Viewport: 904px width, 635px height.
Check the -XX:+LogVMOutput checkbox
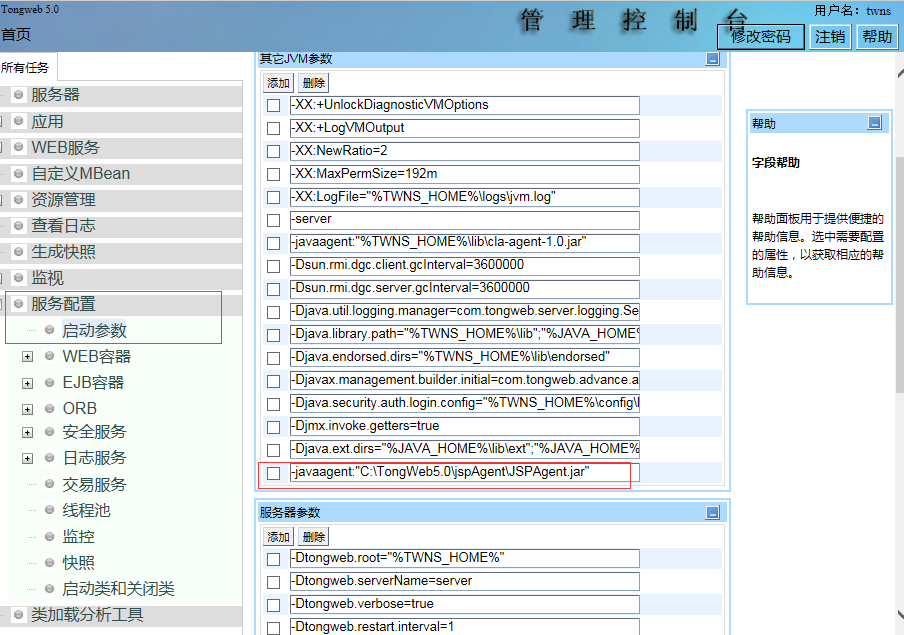pyautogui.click(x=274, y=129)
